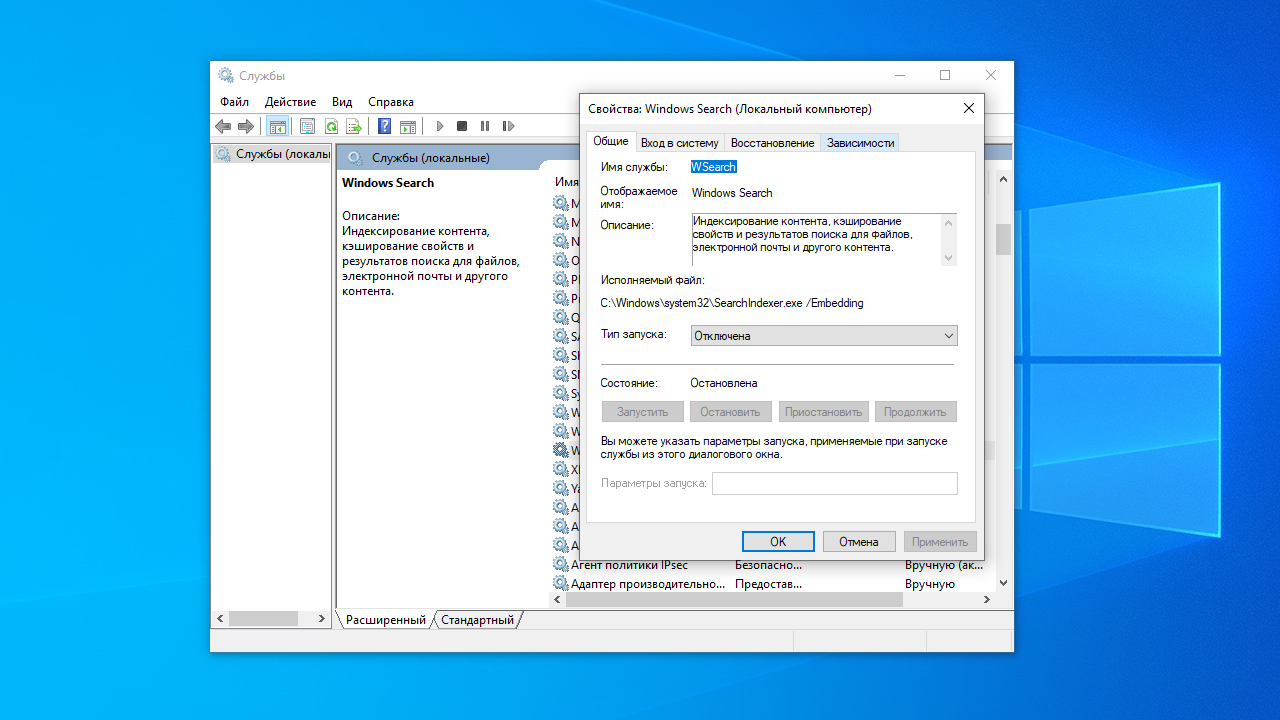1280x720 pixels.
Task: Open the Справка menu
Action: pyautogui.click(x=391, y=102)
